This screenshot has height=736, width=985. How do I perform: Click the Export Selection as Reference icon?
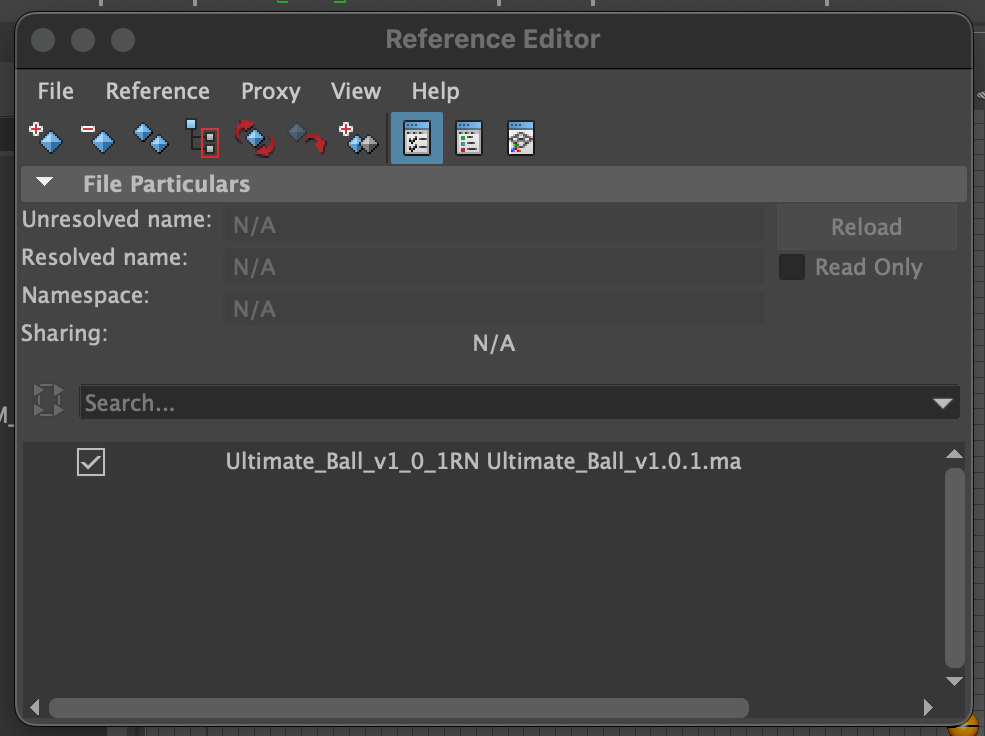(359, 138)
